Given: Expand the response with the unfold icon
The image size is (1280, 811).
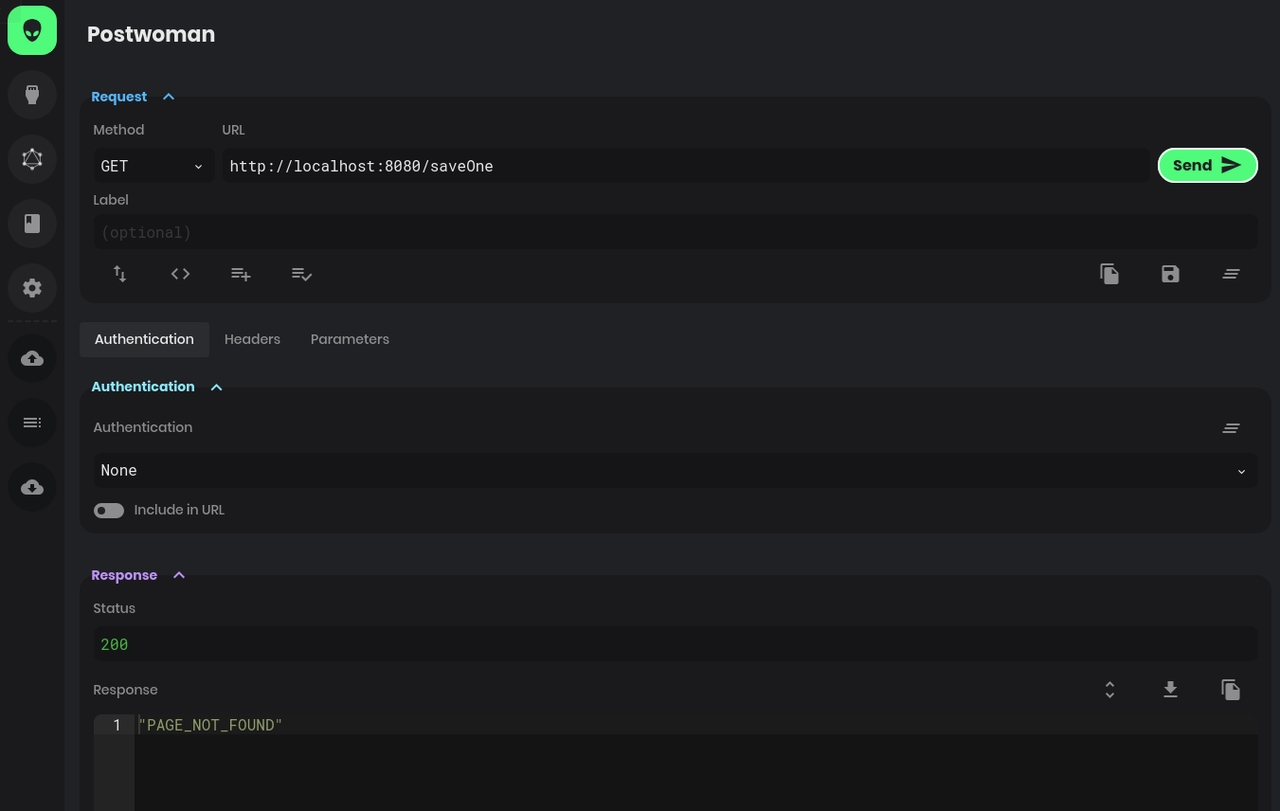Looking at the screenshot, I should pos(1109,689).
